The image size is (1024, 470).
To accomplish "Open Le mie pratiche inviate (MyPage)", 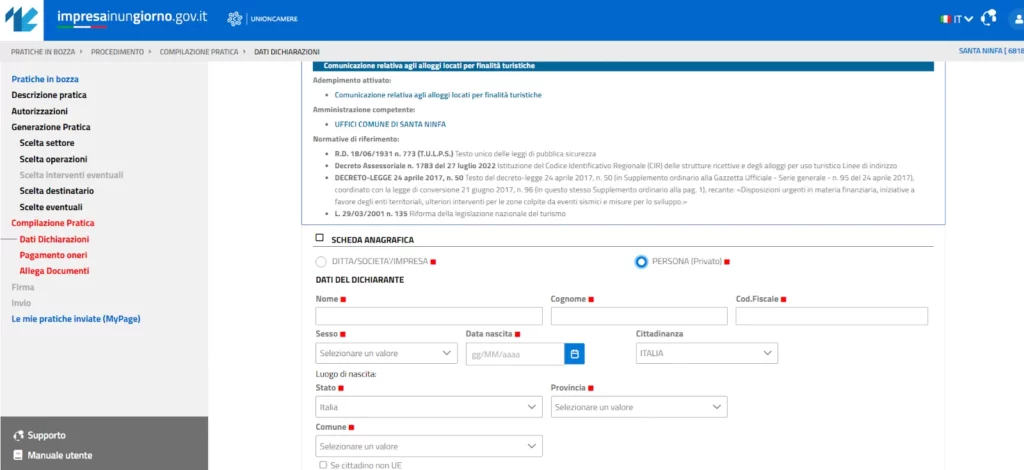I will click(76, 319).
